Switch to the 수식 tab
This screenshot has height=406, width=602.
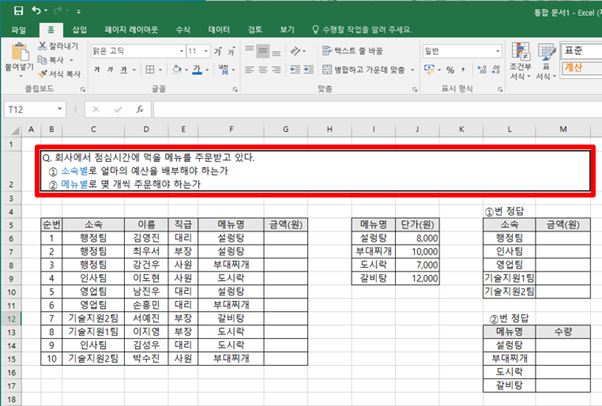(x=183, y=30)
